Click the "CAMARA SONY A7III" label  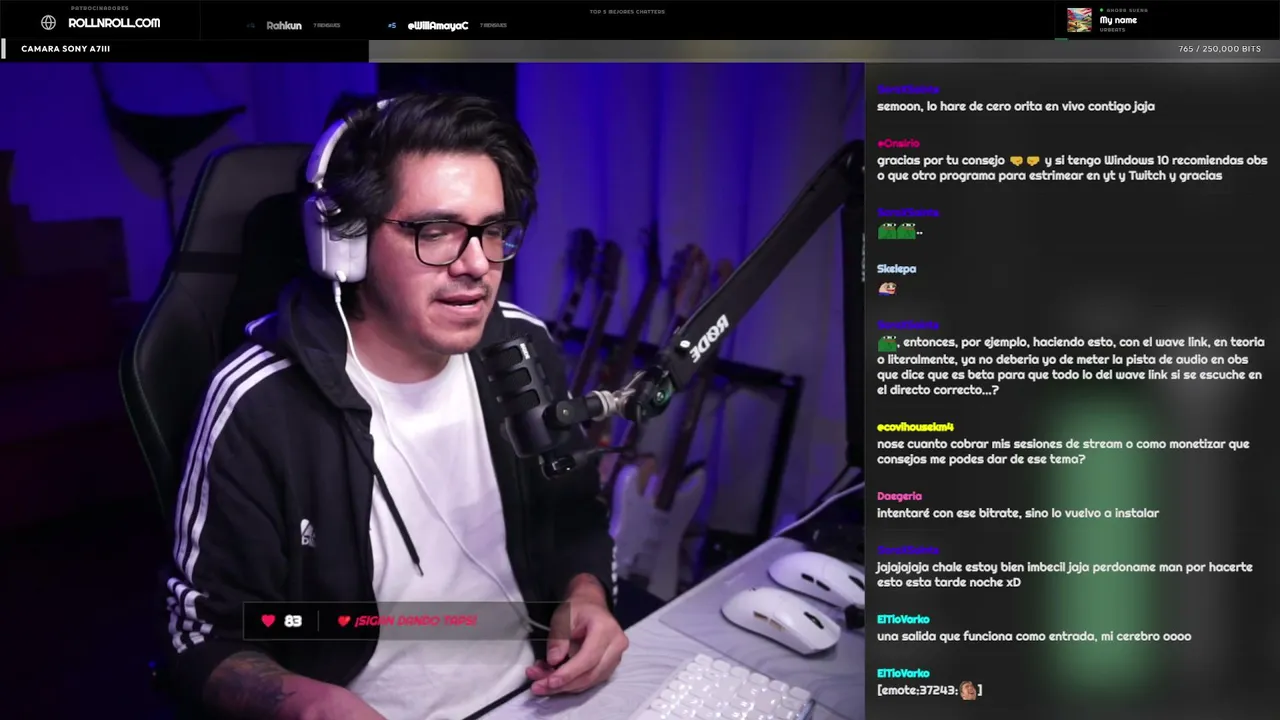(x=66, y=49)
